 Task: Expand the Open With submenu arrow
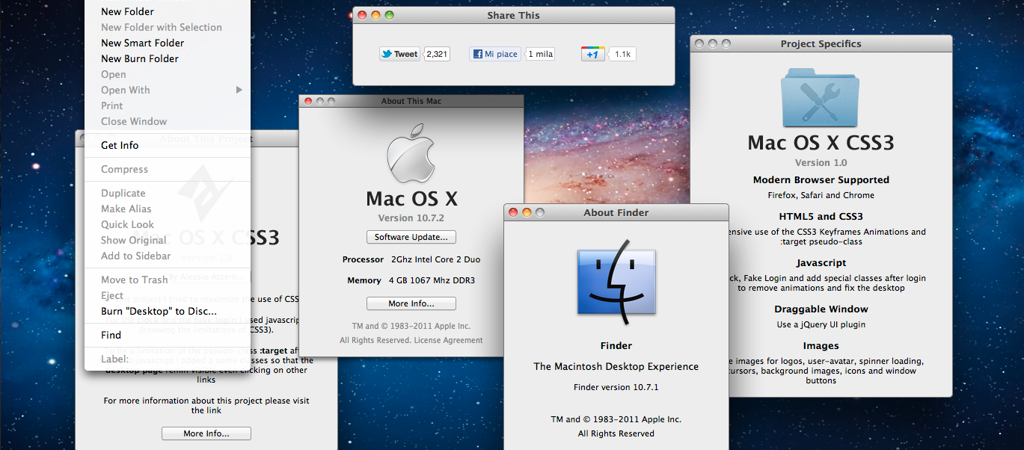(x=239, y=90)
